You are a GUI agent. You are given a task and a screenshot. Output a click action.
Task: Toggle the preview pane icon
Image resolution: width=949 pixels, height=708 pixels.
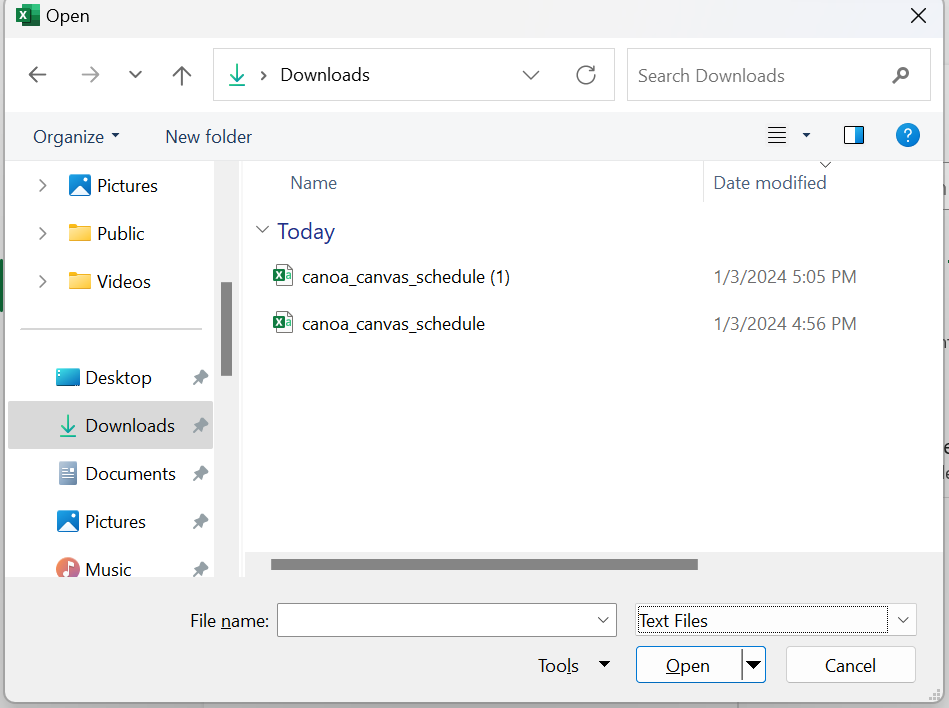[x=854, y=136]
